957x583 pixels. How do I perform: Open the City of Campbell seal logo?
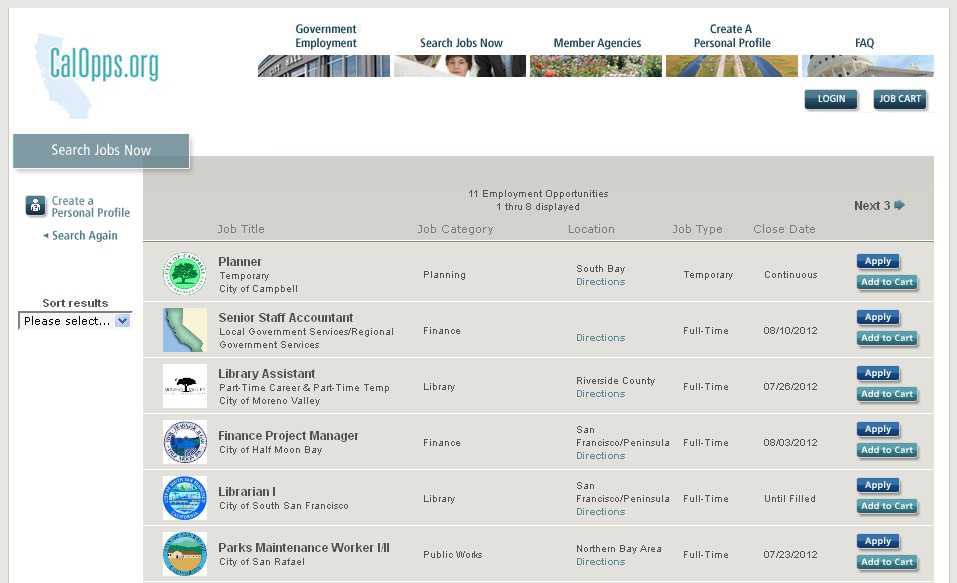coord(185,273)
